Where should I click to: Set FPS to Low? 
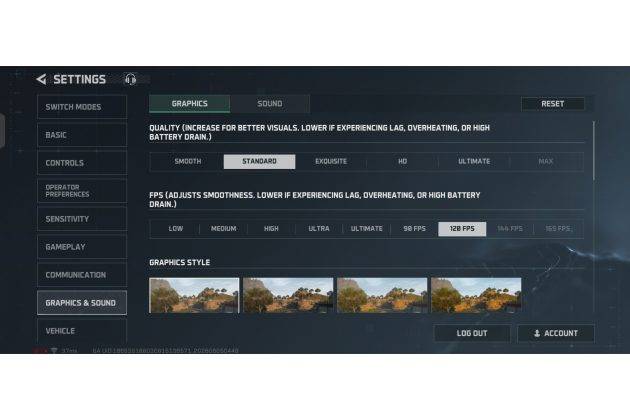(x=176, y=229)
